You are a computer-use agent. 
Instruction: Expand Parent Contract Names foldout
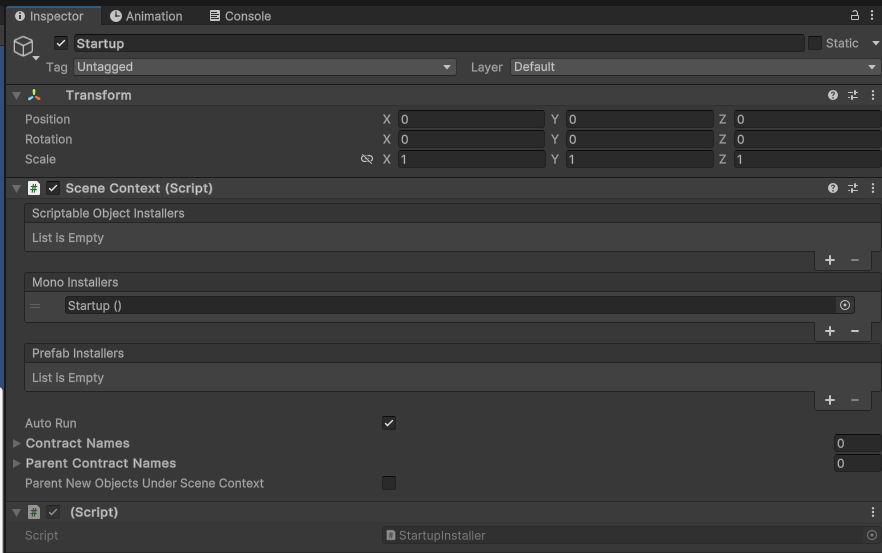[17, 463]
